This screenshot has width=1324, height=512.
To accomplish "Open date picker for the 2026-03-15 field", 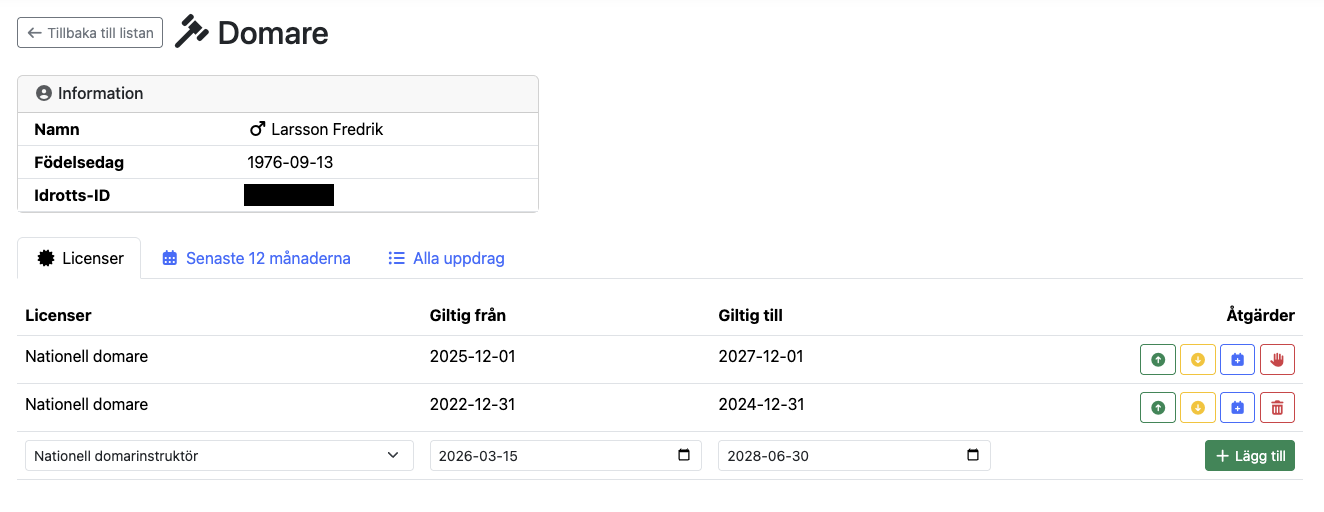I will [684, 456].
